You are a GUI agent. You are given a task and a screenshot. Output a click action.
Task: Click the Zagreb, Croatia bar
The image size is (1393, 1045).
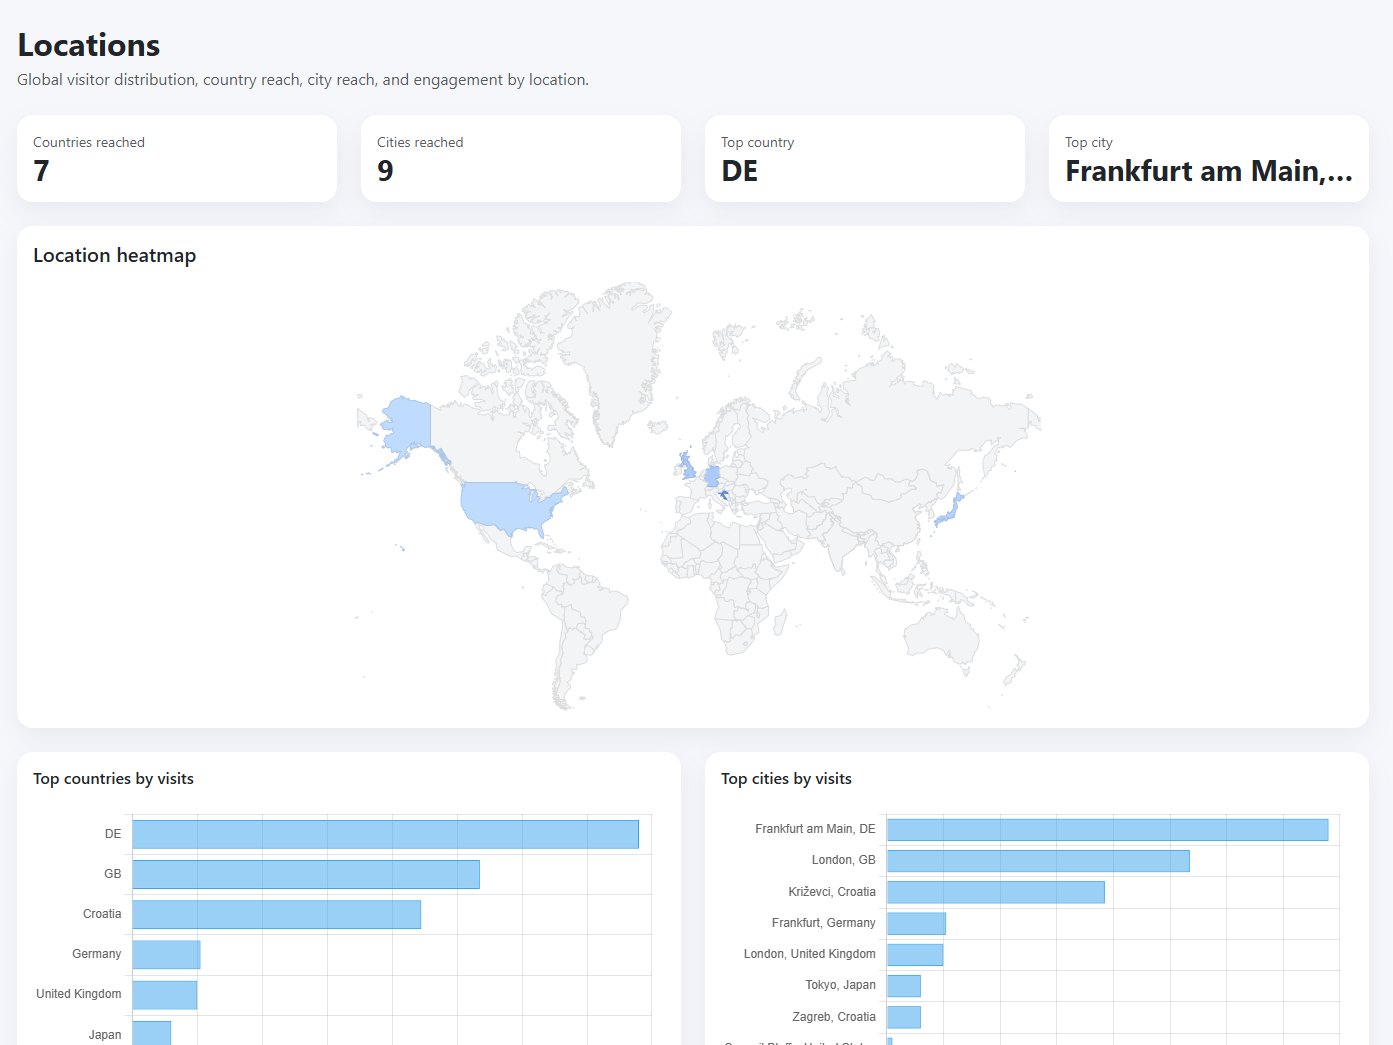coord(904,1017)
